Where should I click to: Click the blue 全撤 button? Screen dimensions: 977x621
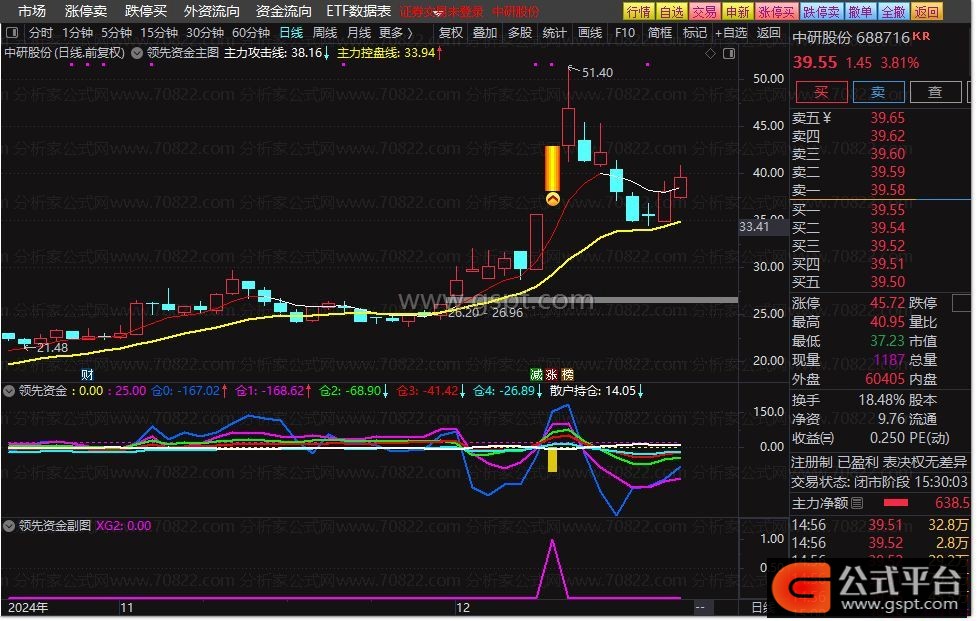click(x=893, y=11)
